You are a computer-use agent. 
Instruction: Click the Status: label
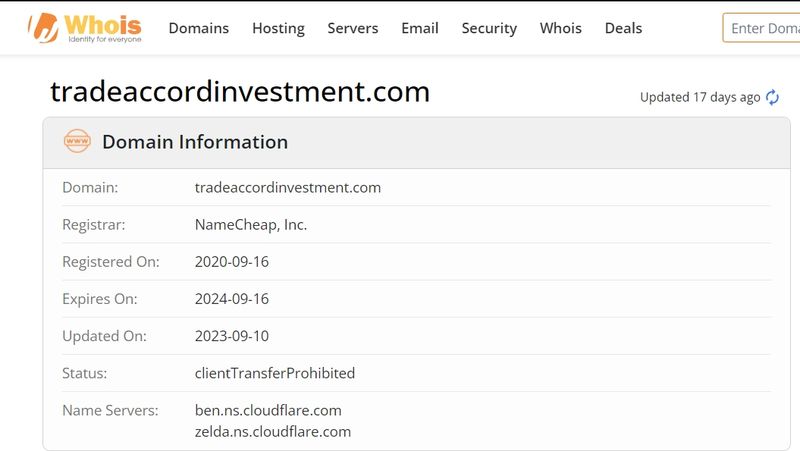(x=84, y=373)
